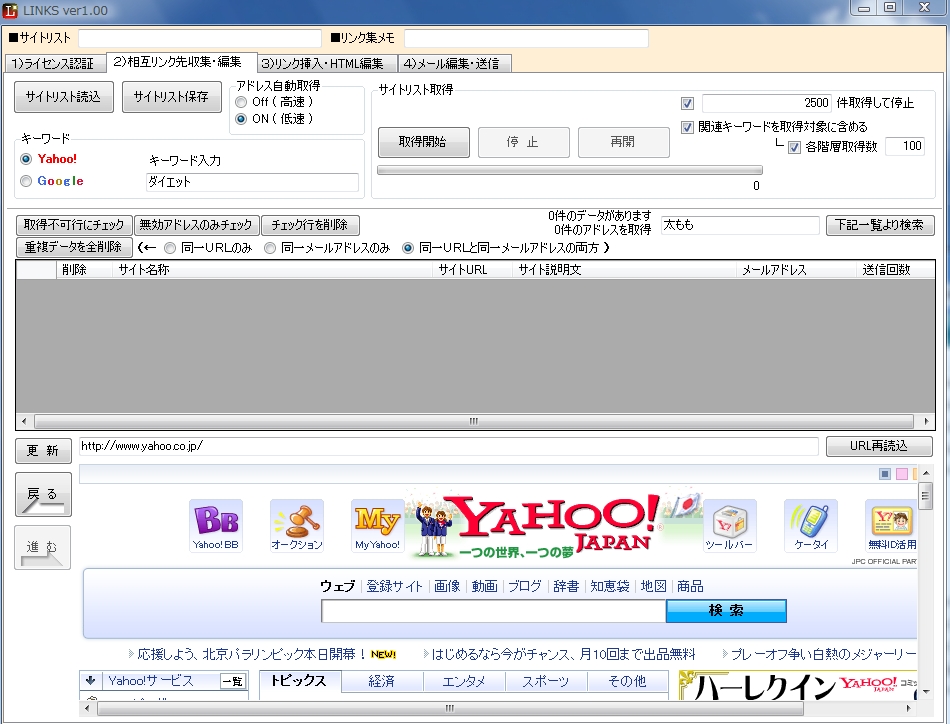Click the サイトリスト保存 button

pos(171,97)
